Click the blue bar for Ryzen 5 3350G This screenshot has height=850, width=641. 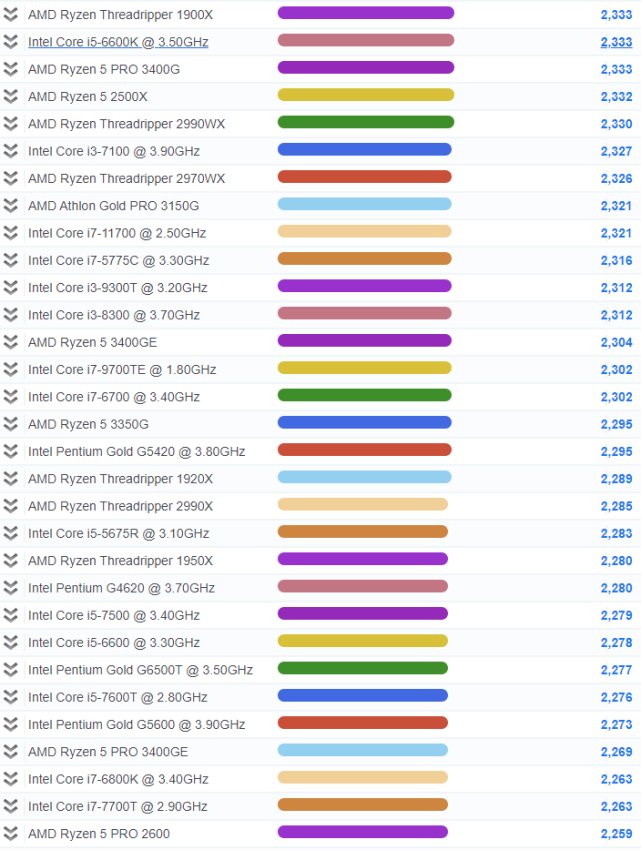[x=364, y=422]
